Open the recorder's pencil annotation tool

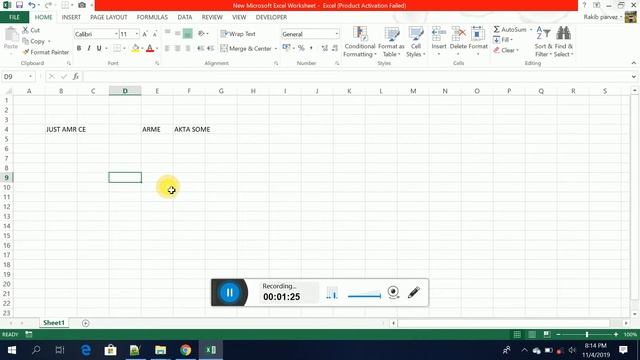[x=413, y=292]
